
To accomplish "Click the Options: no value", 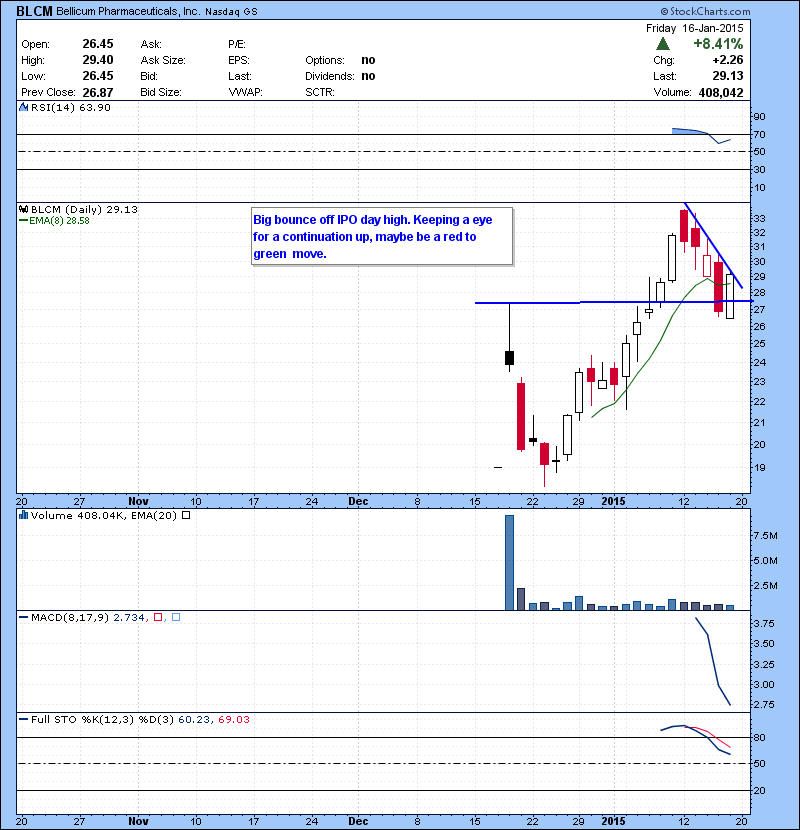I will pyautogui.click(x=368, y=60).
